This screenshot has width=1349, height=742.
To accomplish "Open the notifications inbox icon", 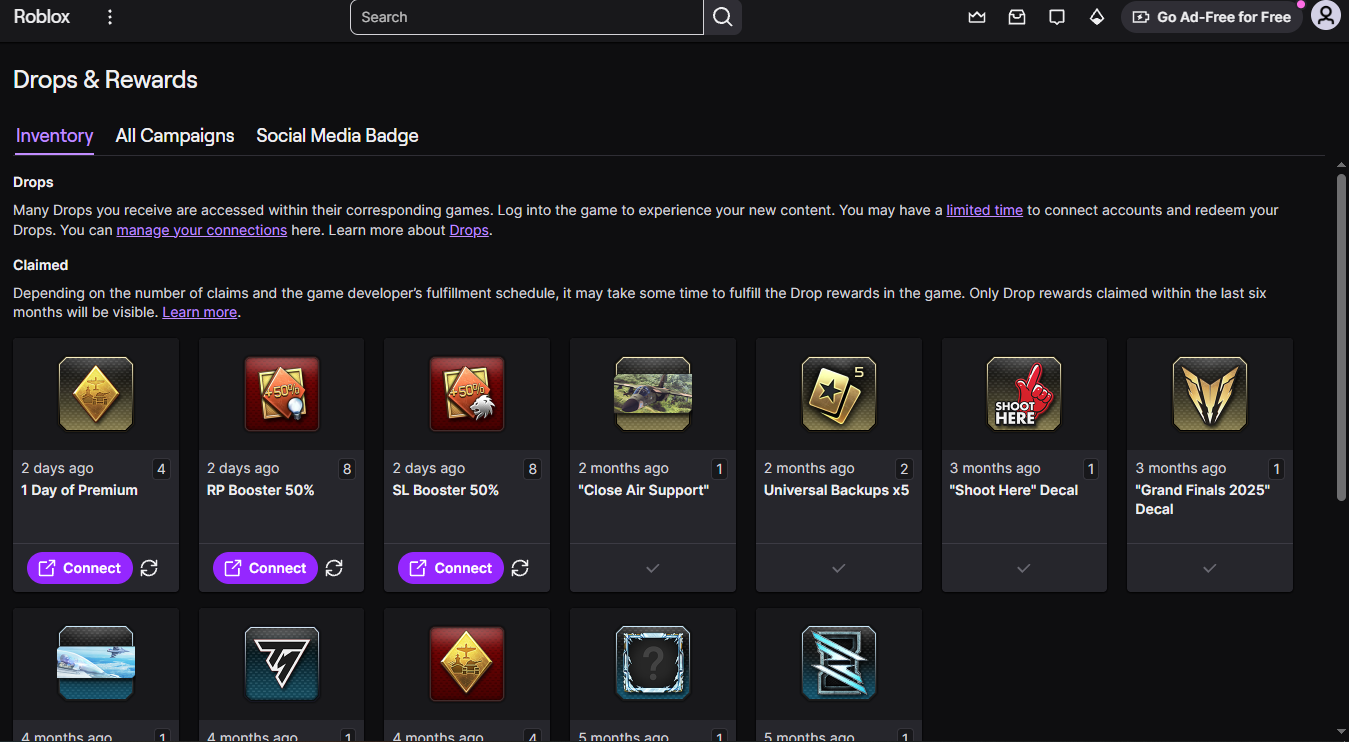I will [1017, 17].
